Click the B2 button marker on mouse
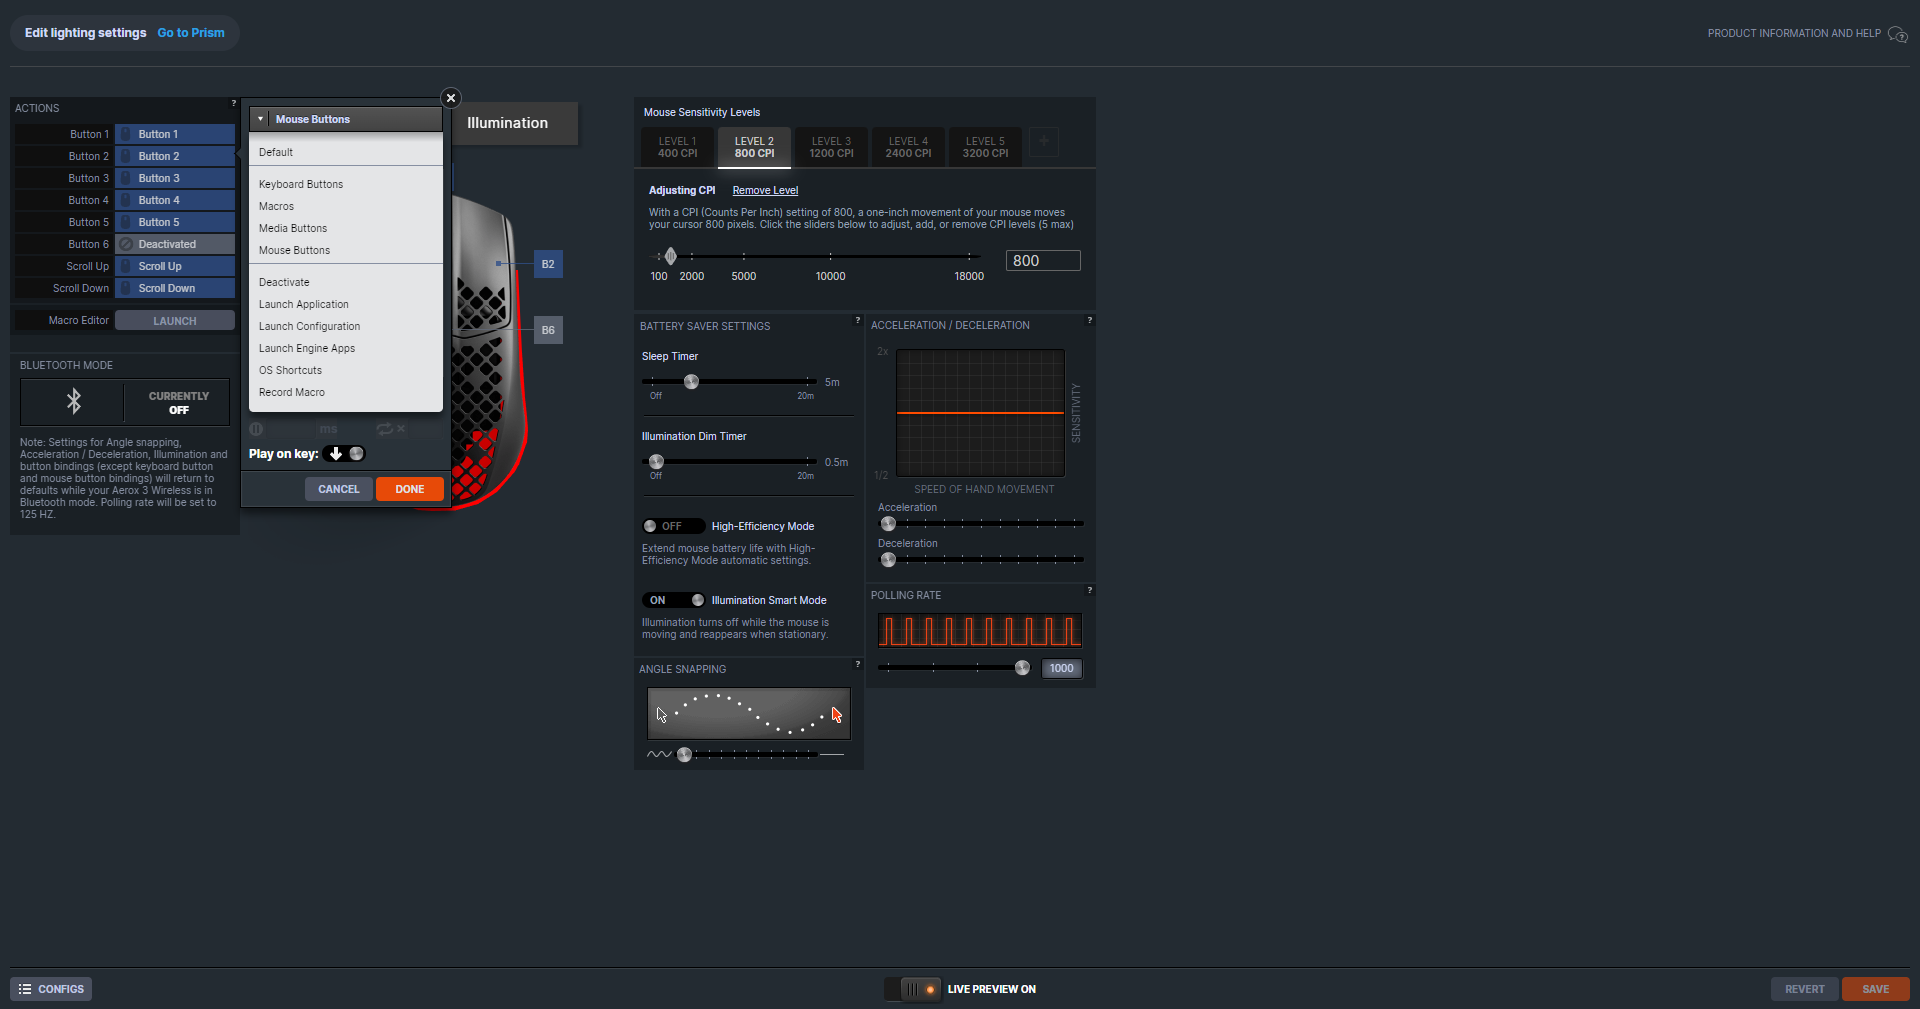Image resolution: width=1920 pixels, height=1009 pixels. coord(548,264)
